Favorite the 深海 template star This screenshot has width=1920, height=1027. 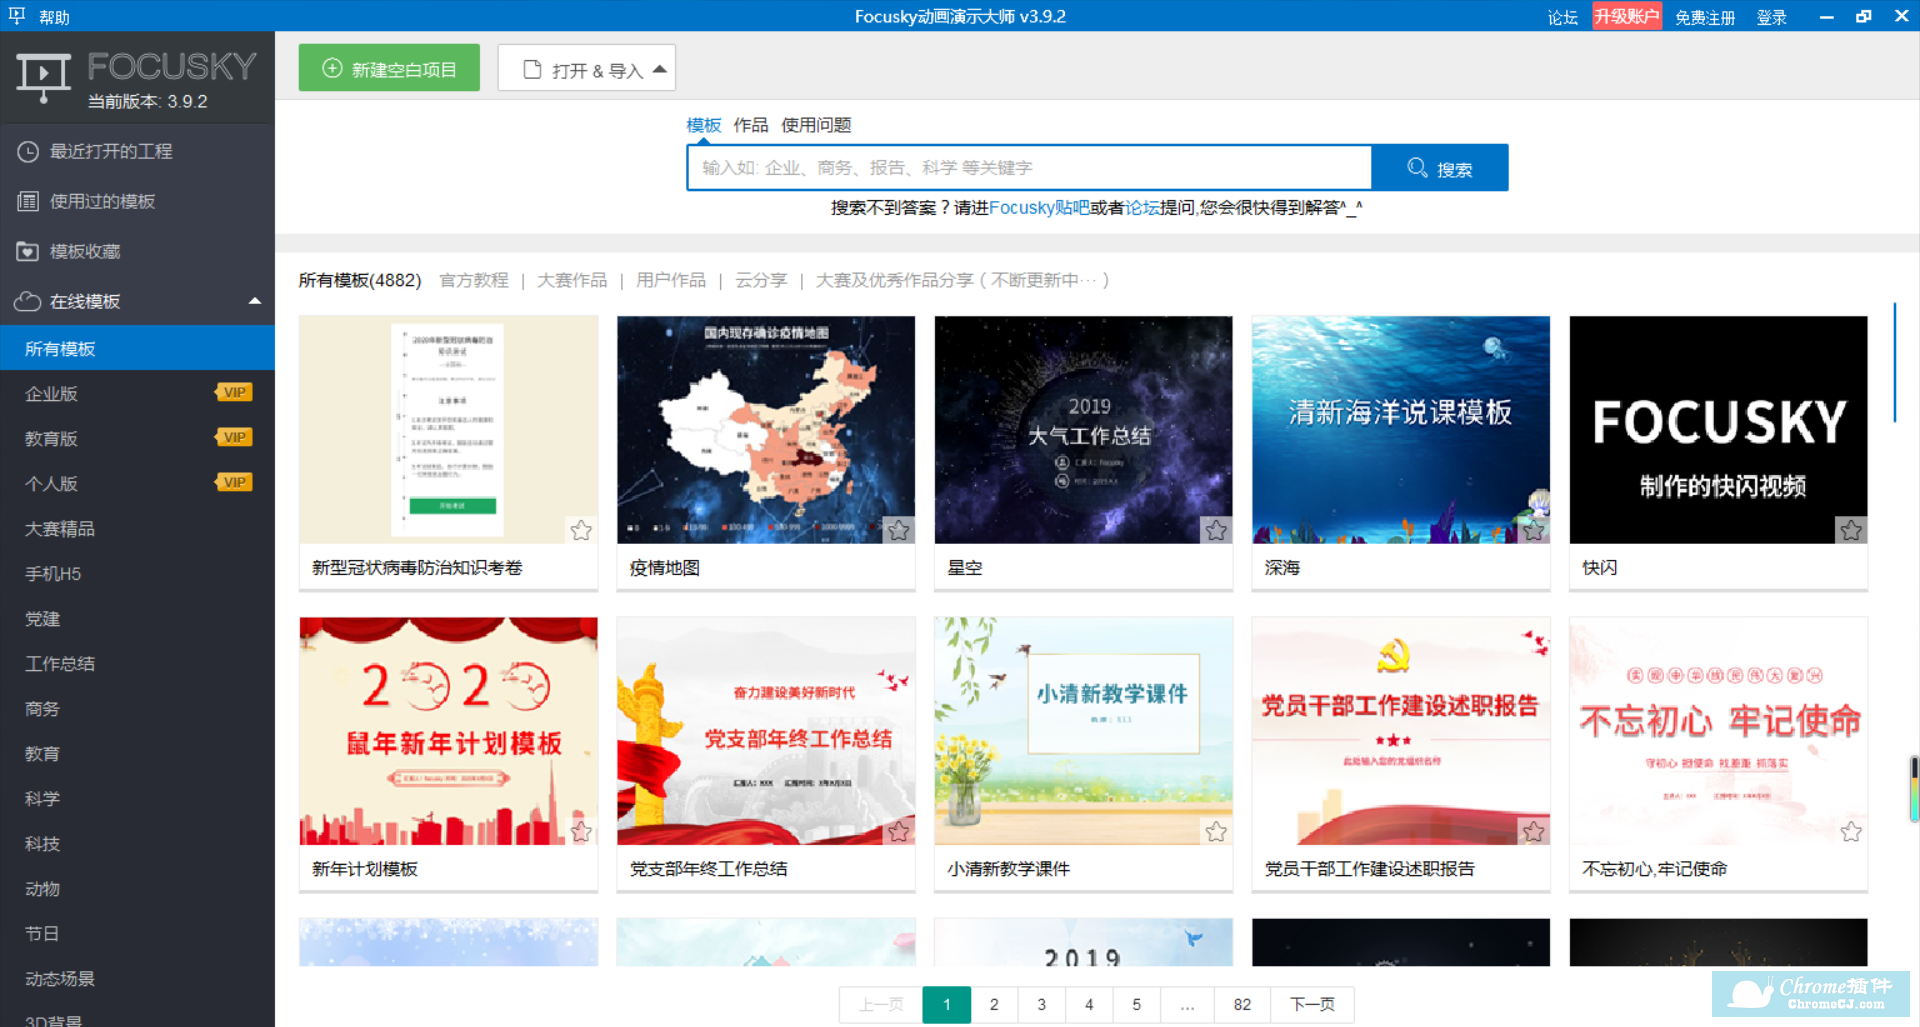[x=1534, y=530]
